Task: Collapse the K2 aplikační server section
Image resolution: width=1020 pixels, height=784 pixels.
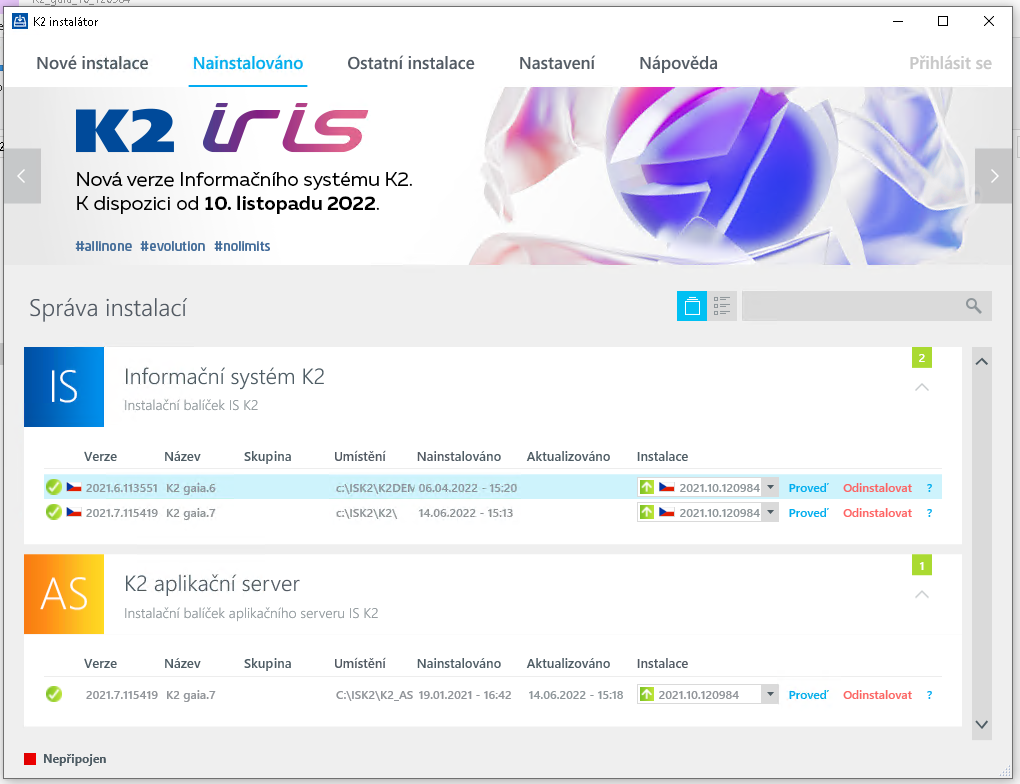Action: (921, 594)
